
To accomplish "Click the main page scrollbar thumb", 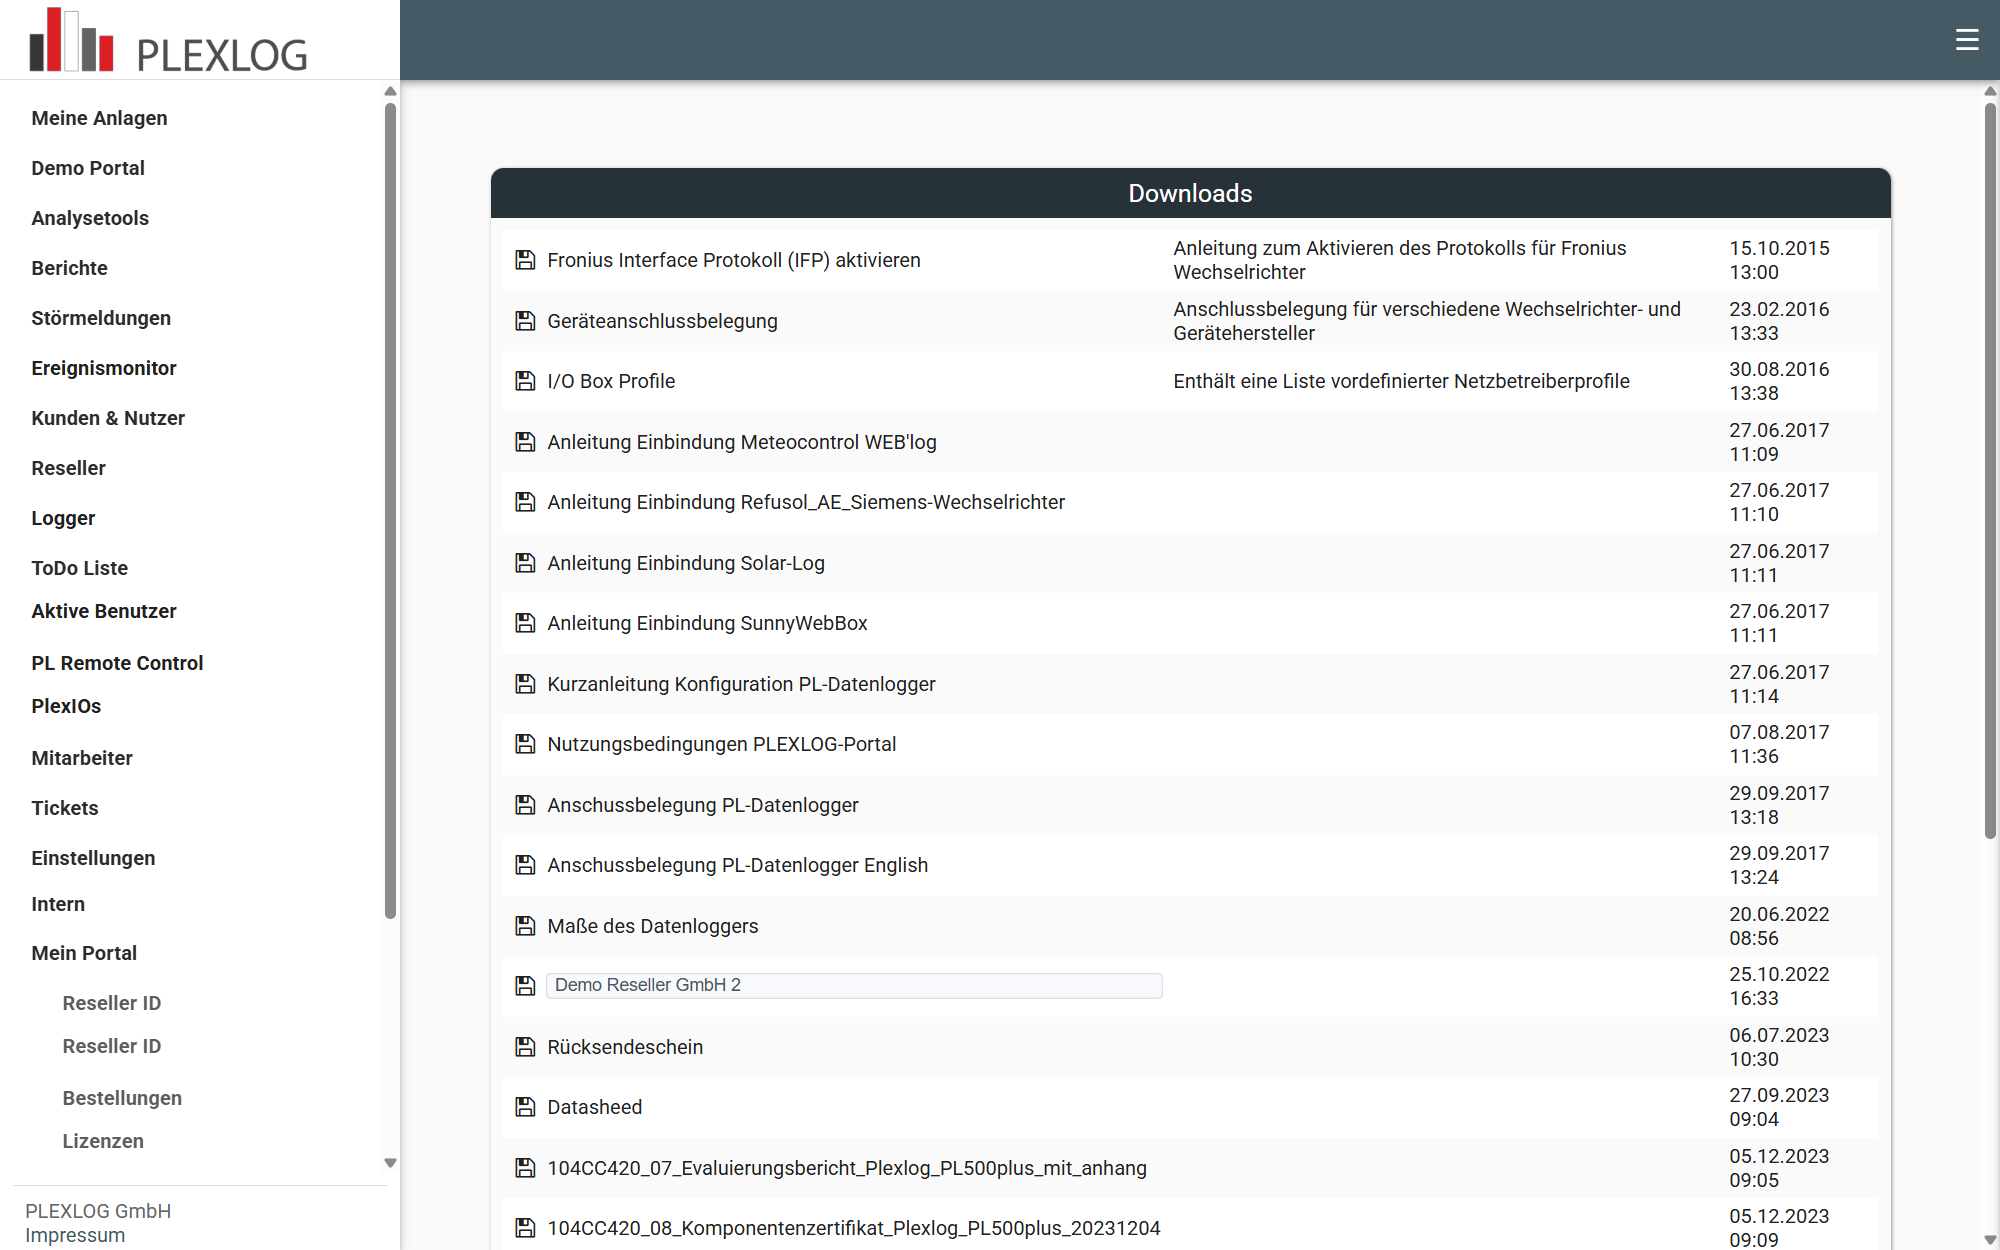I will (1990, 470).
